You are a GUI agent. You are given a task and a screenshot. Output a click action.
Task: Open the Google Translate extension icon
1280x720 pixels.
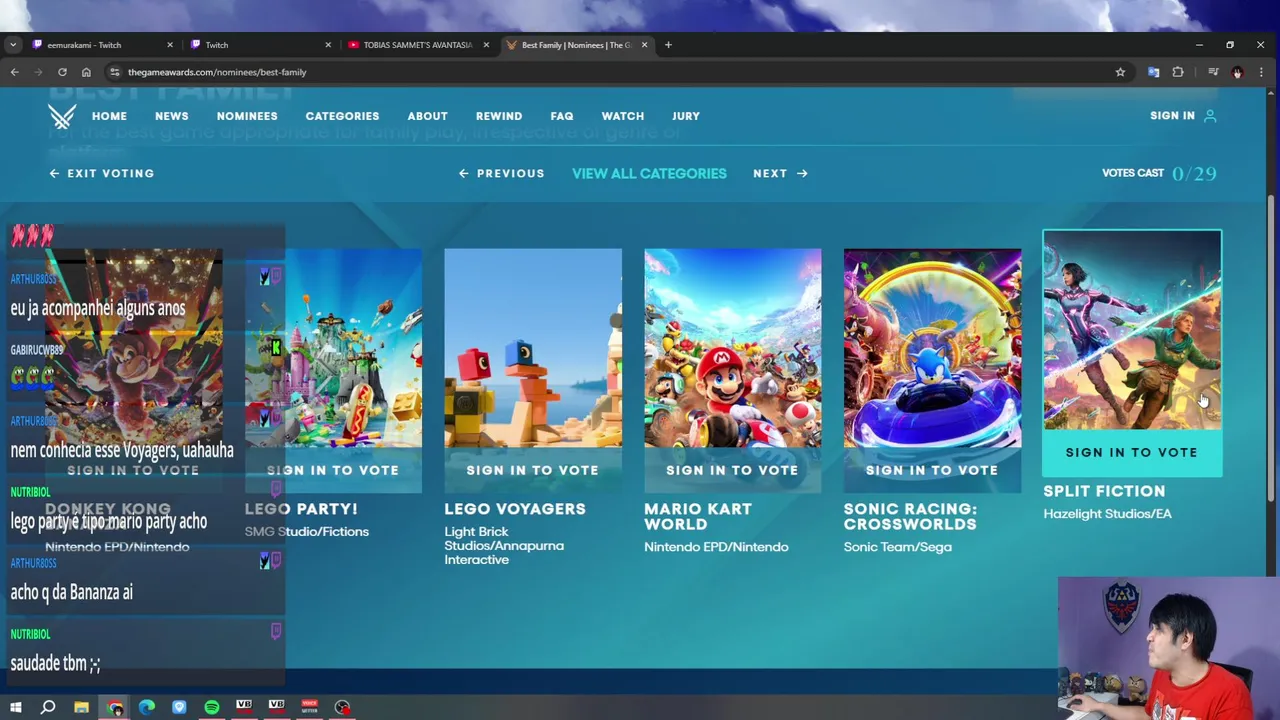tap(1153, 72)
